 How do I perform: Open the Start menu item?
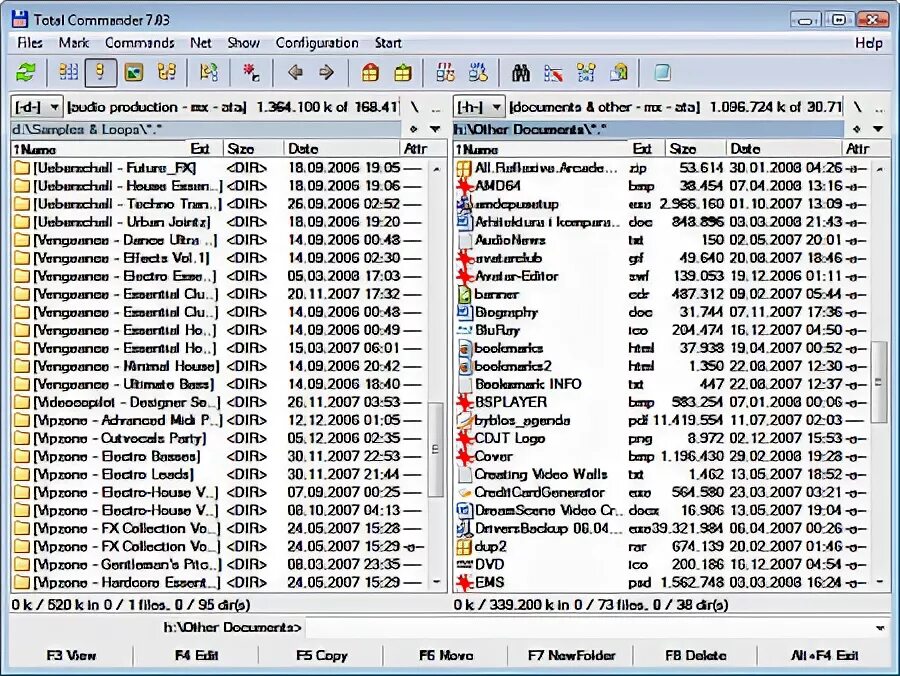point(388,43)
